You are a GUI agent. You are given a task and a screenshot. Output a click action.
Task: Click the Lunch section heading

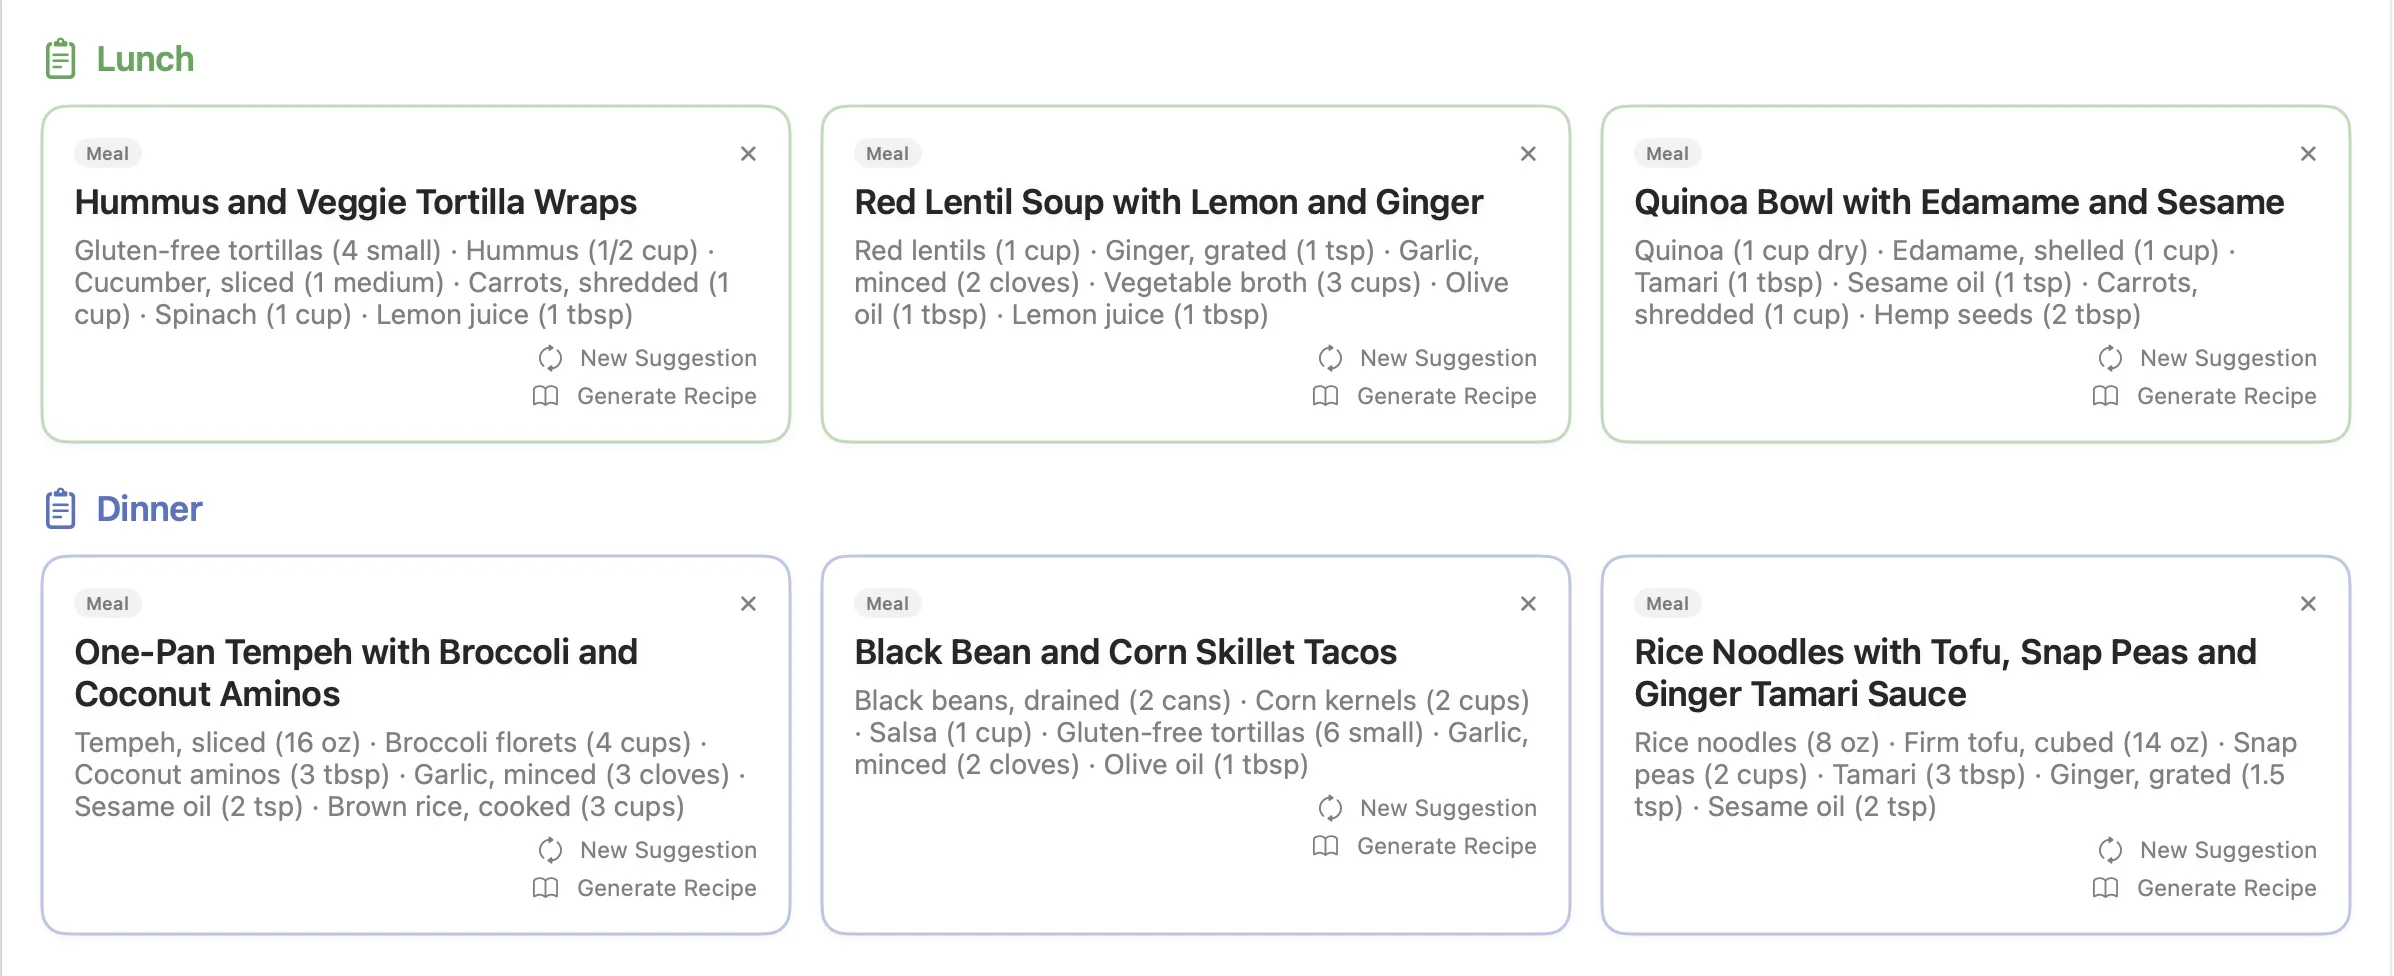tap(145, 58)
